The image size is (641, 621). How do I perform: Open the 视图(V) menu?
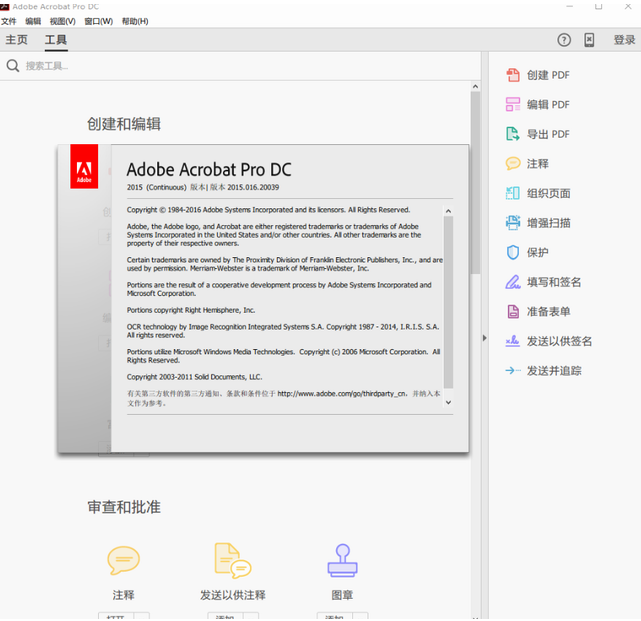[63, 21]
